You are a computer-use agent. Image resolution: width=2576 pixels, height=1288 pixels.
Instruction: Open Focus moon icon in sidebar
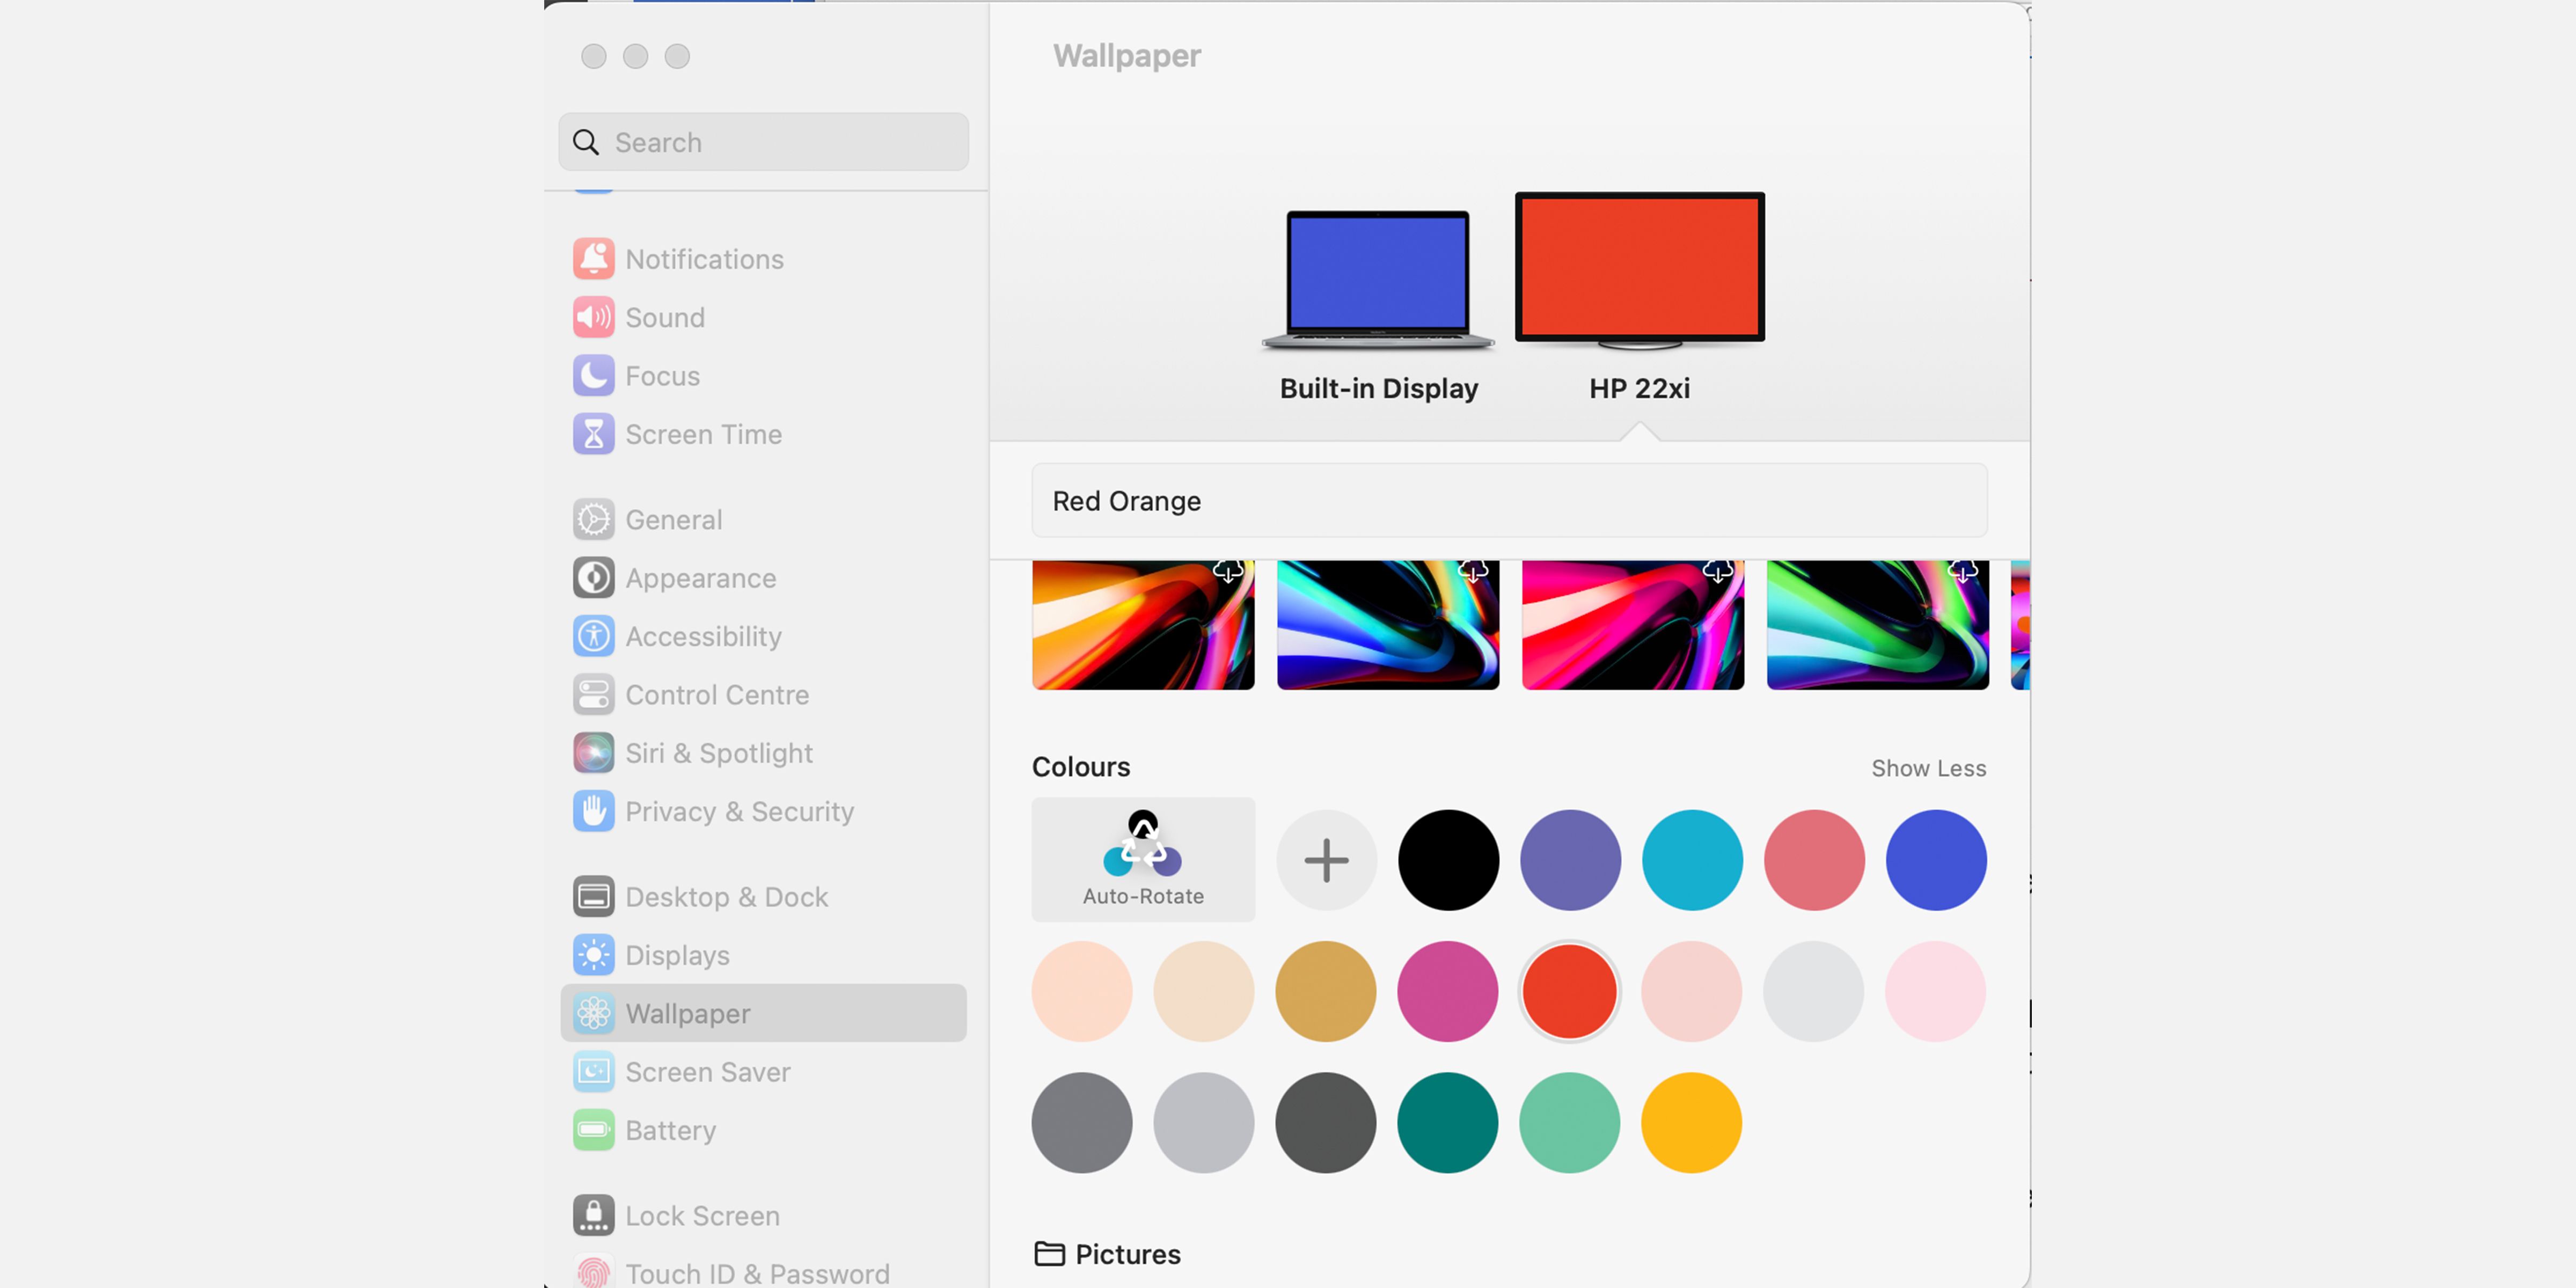coord(593,376)
